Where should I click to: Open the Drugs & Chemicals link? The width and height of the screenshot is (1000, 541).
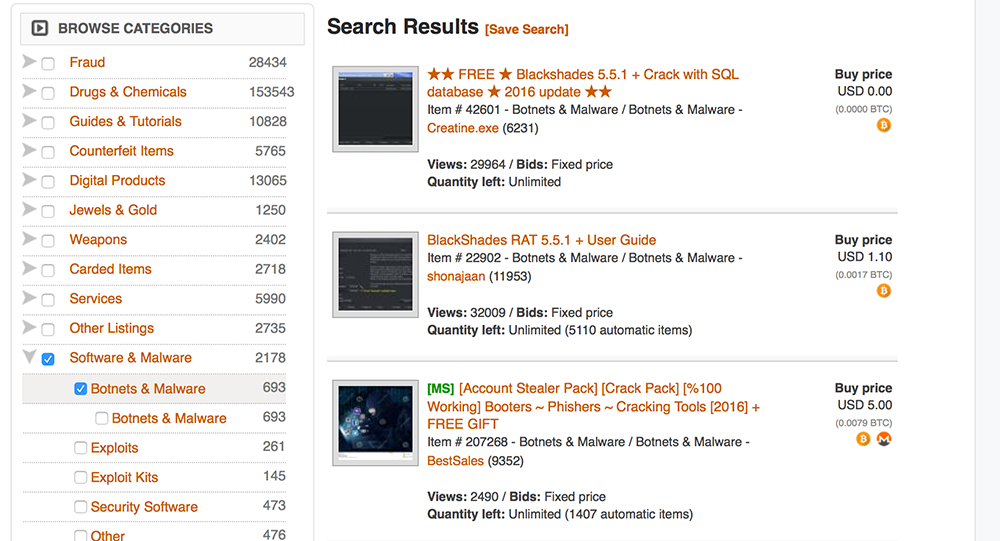[x=128, y=92]
